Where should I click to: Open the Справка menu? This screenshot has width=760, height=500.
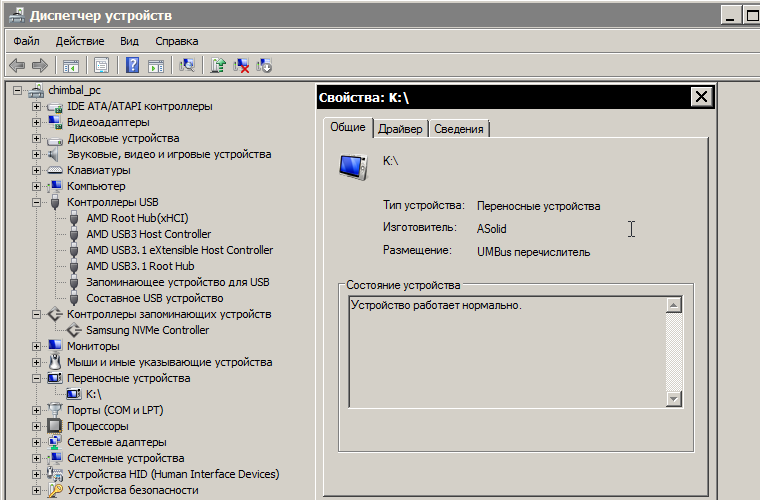click(x=177, y=41)
